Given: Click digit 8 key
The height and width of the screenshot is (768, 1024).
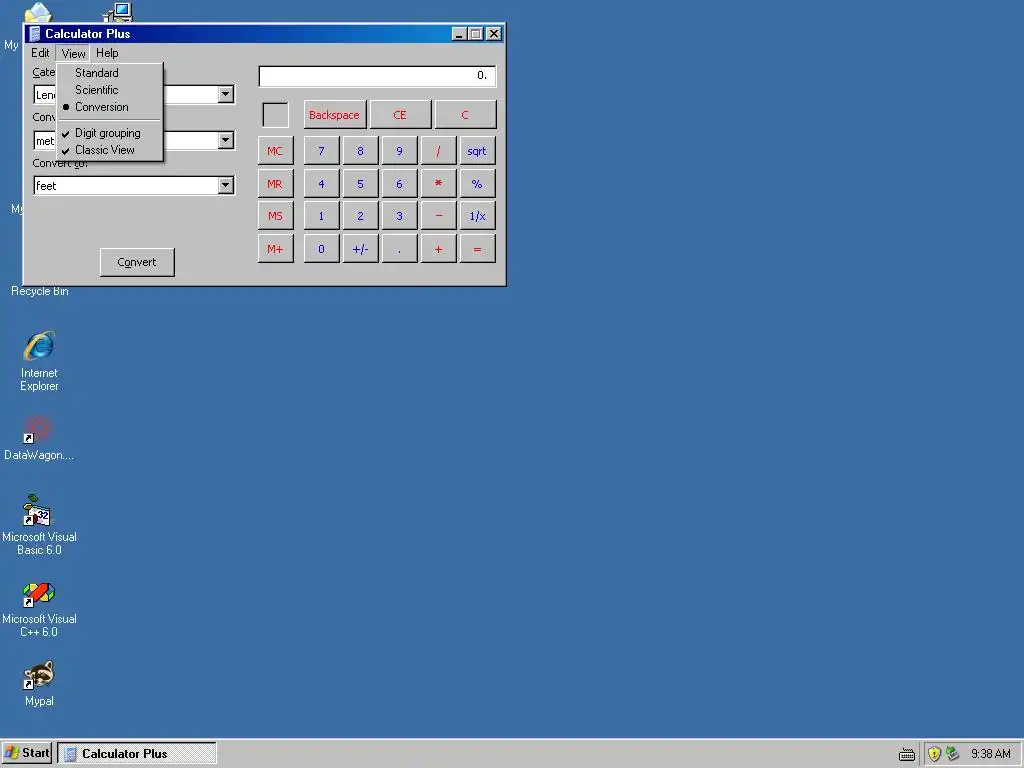Looking at the screenshot, I should [360, 151].
